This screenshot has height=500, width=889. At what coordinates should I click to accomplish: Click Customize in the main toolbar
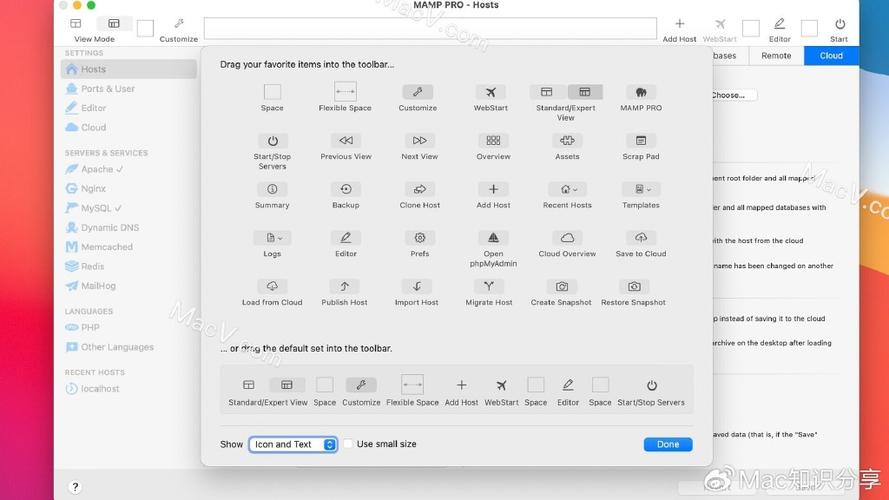click(x=179, y=30)
